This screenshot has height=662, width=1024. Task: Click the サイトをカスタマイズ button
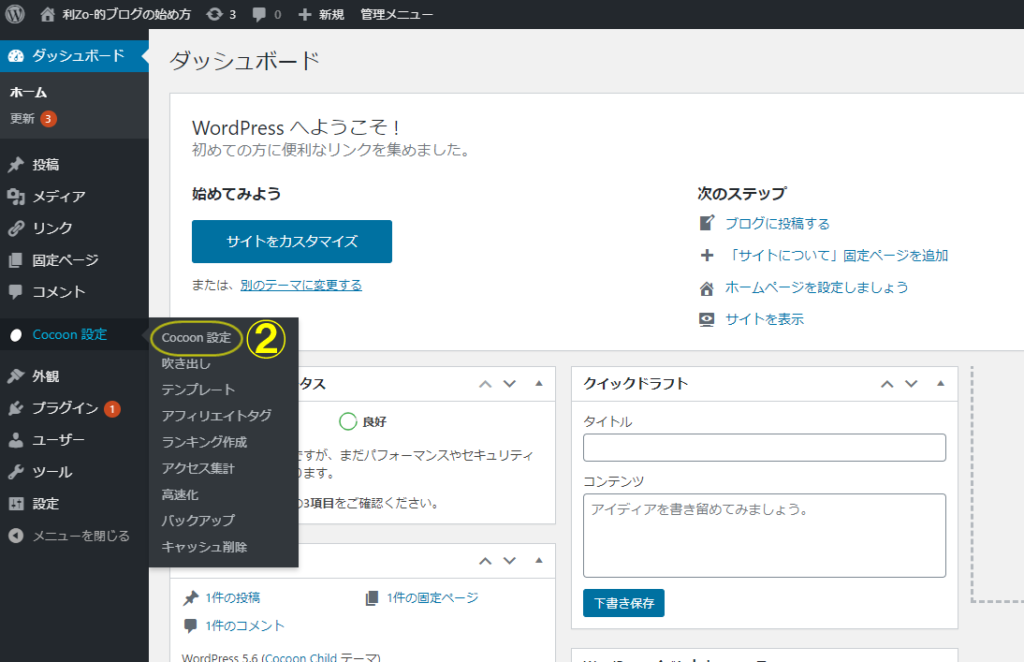pyautogui.click(x=291, y=242)
